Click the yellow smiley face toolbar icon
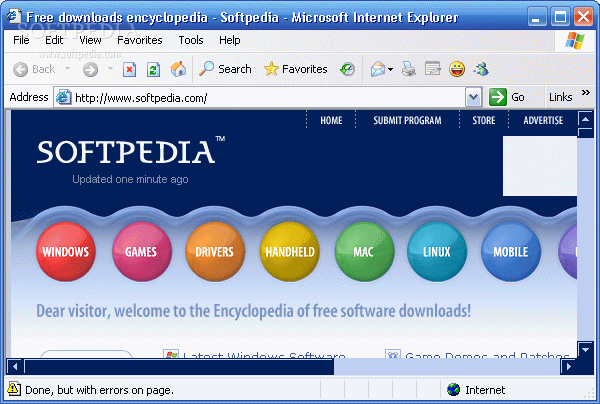This screenshot has width=600, height=404. pos(457,69)
